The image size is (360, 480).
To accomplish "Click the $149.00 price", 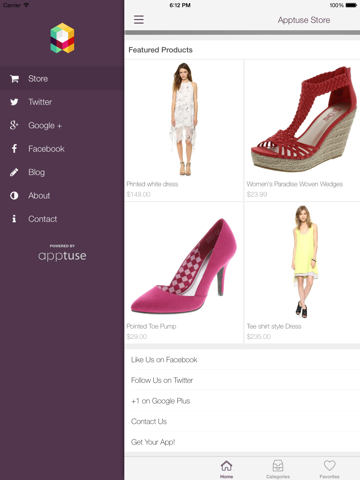I will click(x=139, y=194).
